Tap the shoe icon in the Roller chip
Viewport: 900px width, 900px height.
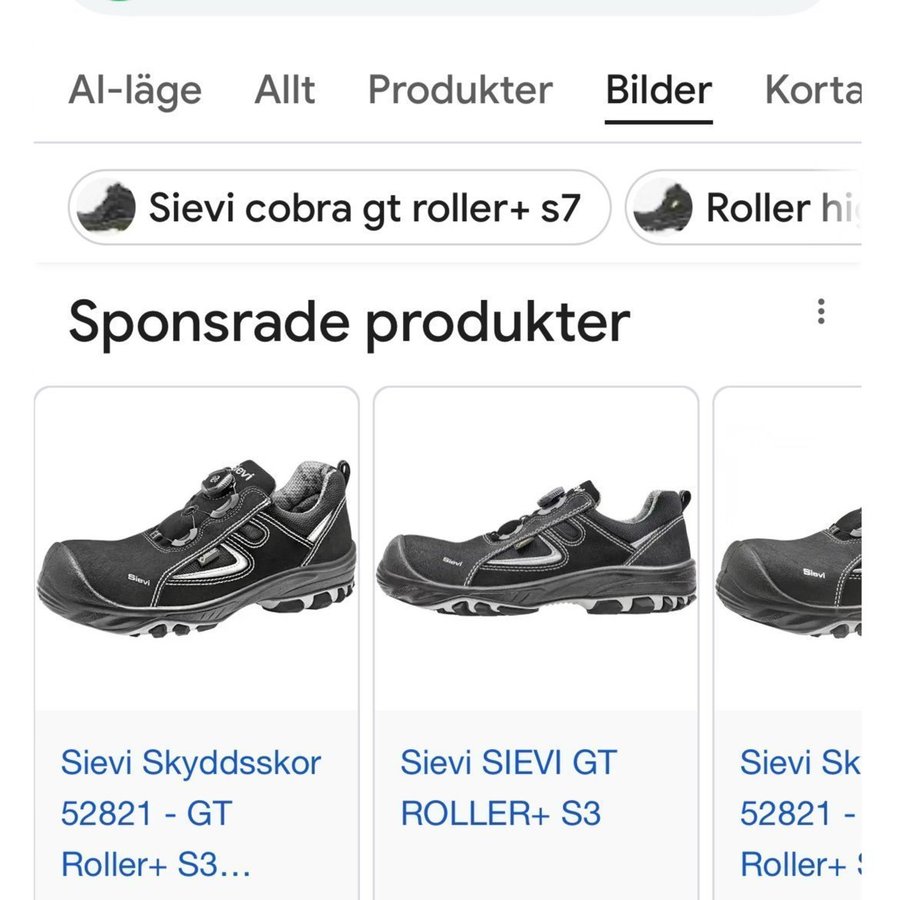(x=663, y=208)
